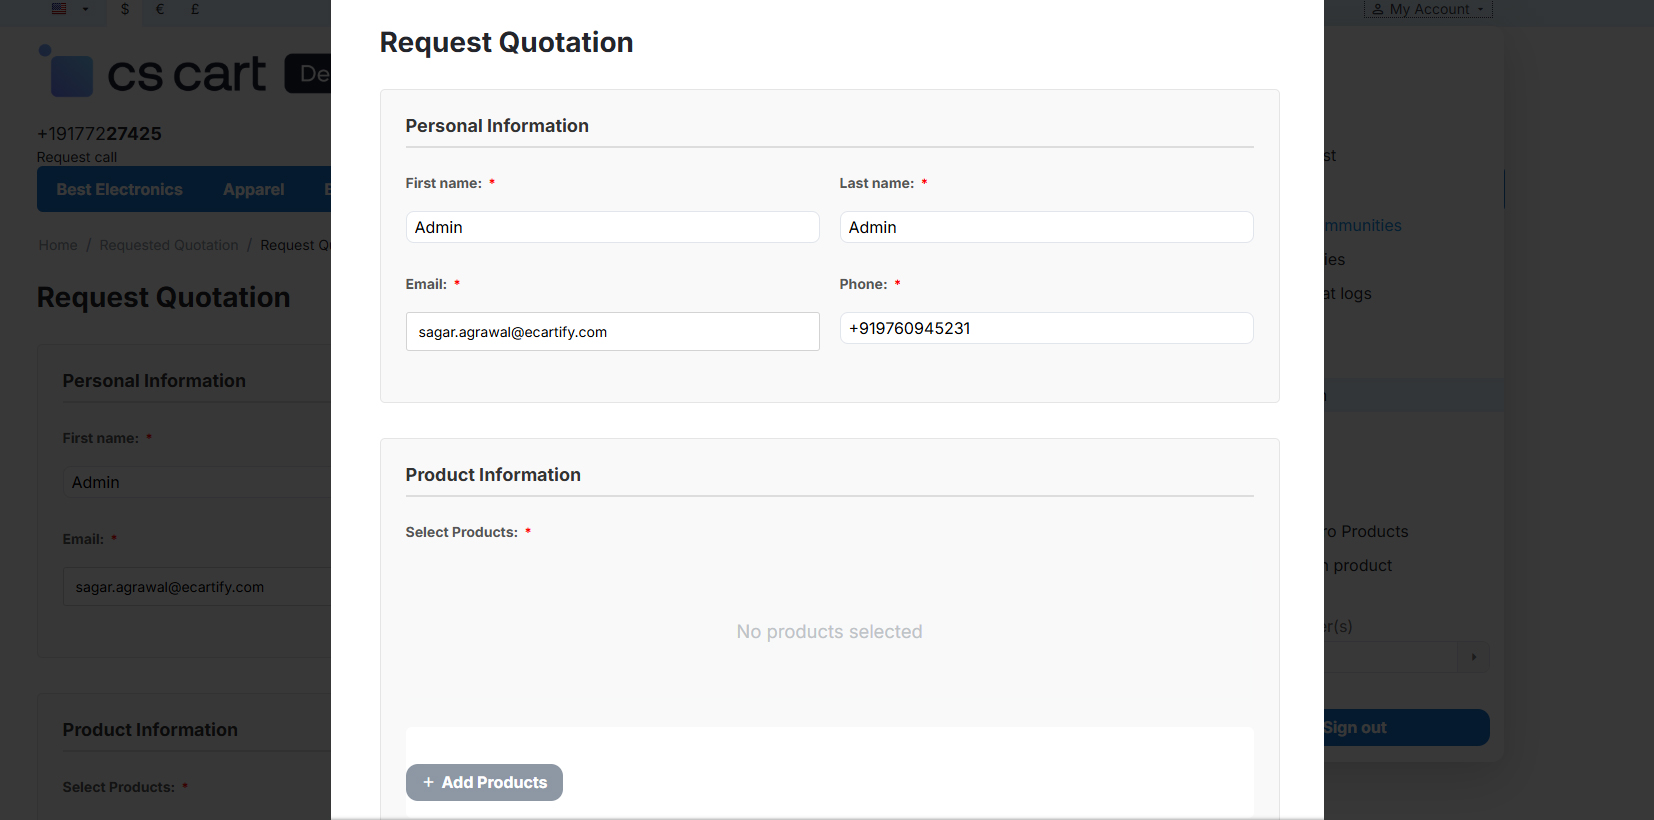Switch currency to euro symbol
The height and width of the screenshot is (820, 1654).
point(160,9)
